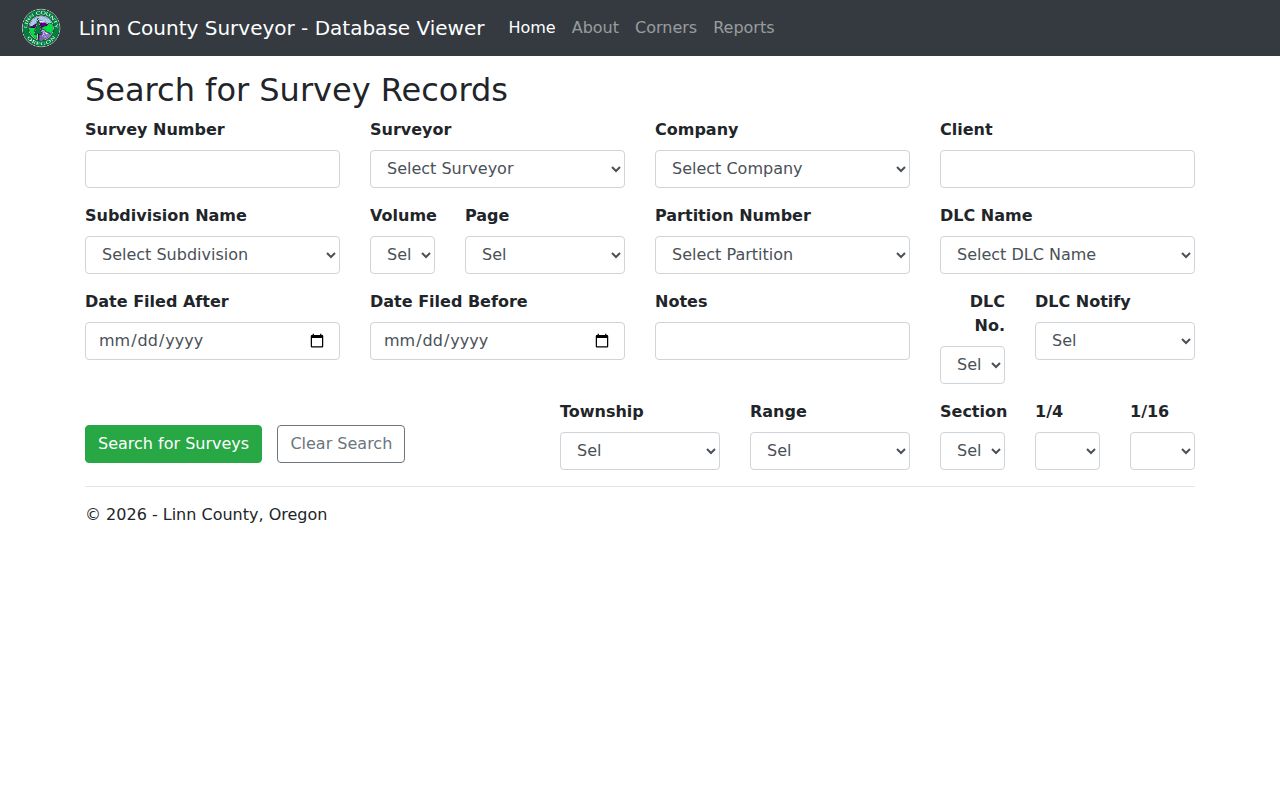Click the Clear Search button
Viewport: 1280px width, 800px height.
(341, 444)
